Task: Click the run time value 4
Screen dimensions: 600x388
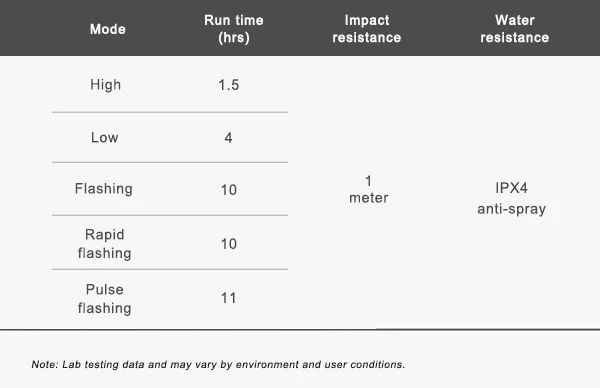Action: pyautogui.click(x=228, y=138)
